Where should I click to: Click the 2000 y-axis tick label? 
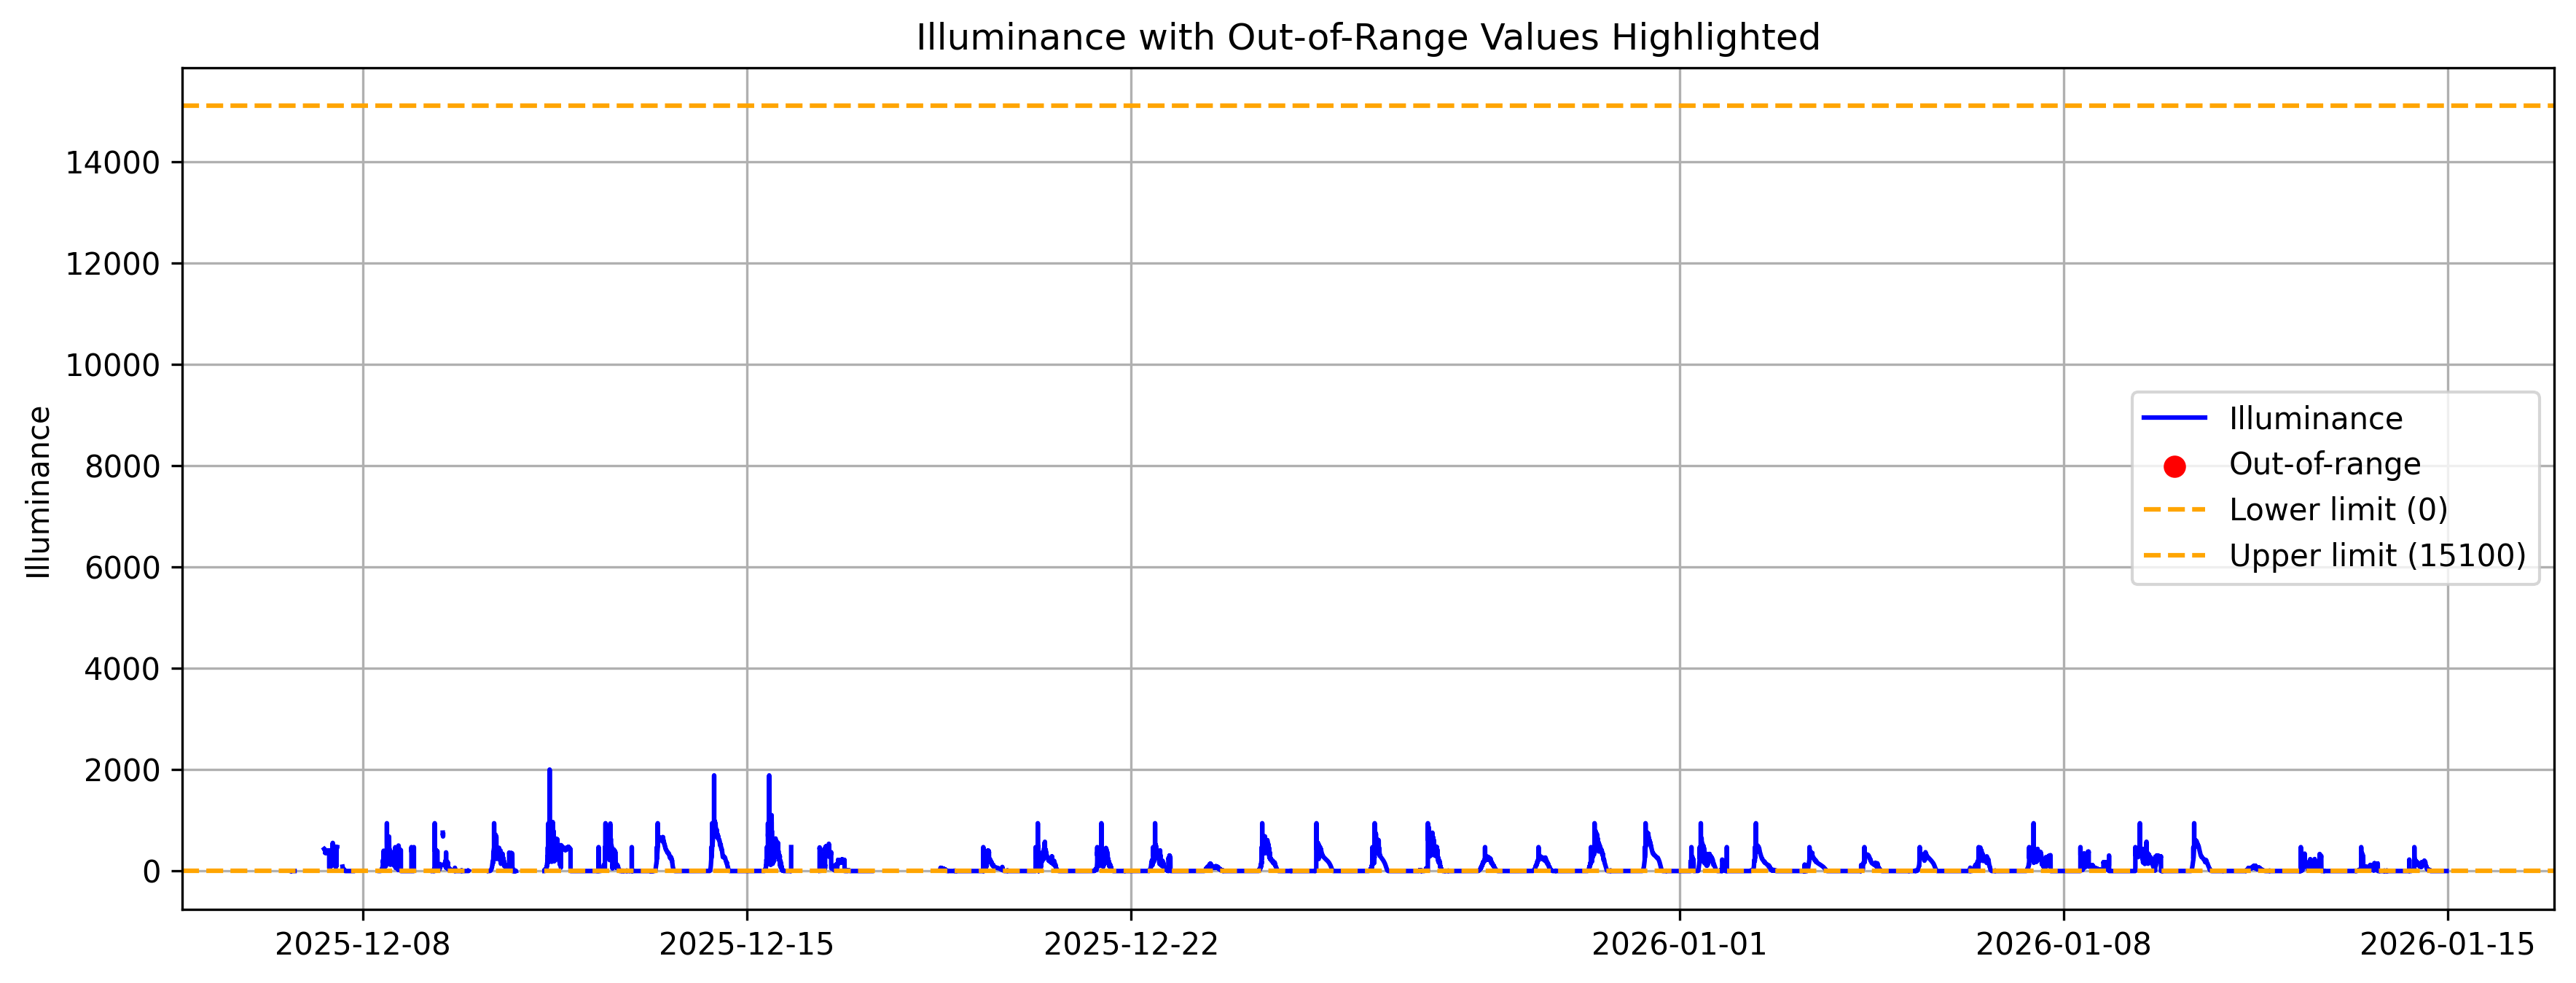pos(122,771)
